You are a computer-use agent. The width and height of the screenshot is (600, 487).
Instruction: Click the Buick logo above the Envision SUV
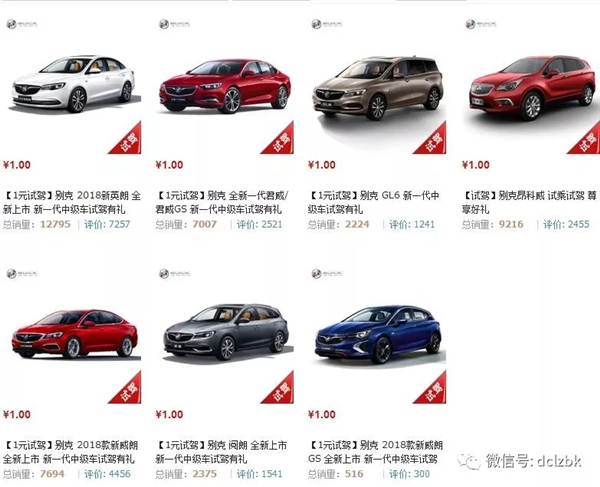(481, 24)
